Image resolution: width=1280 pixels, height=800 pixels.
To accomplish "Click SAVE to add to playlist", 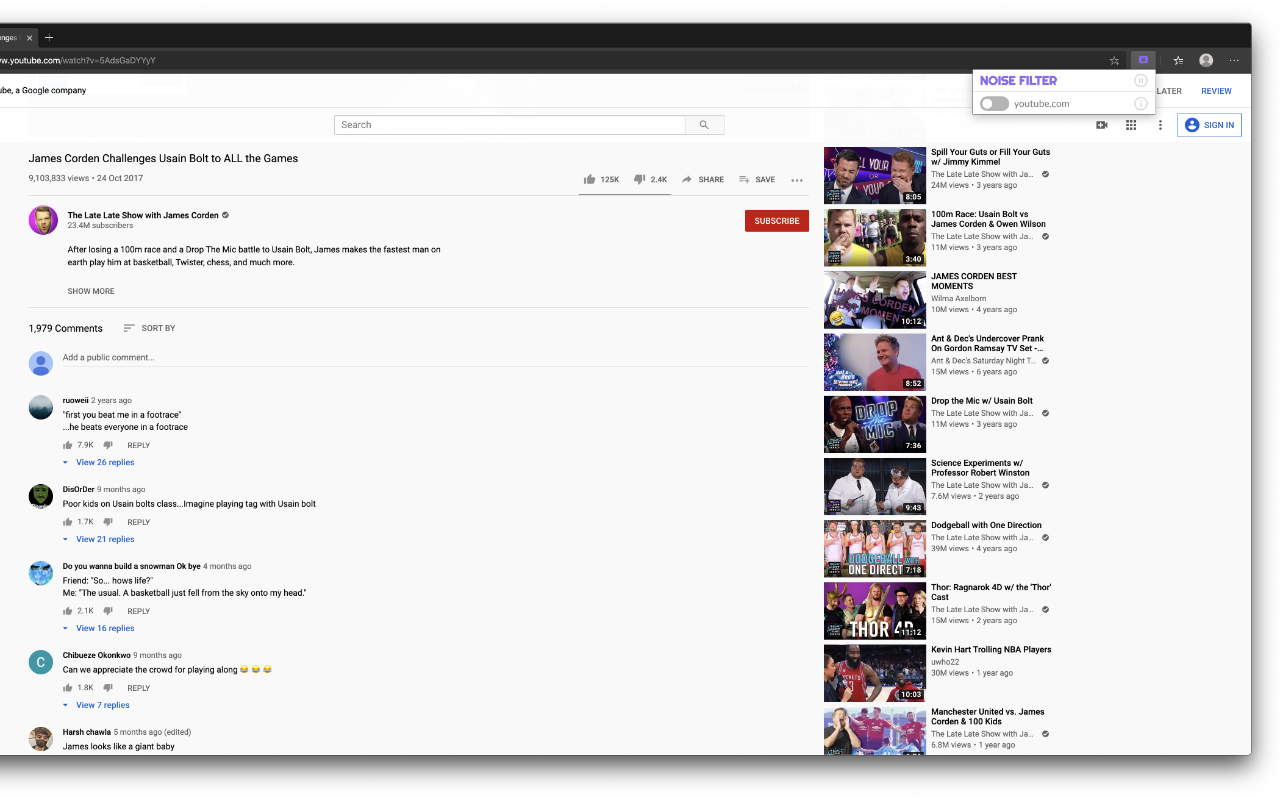I will pos(757,180).
